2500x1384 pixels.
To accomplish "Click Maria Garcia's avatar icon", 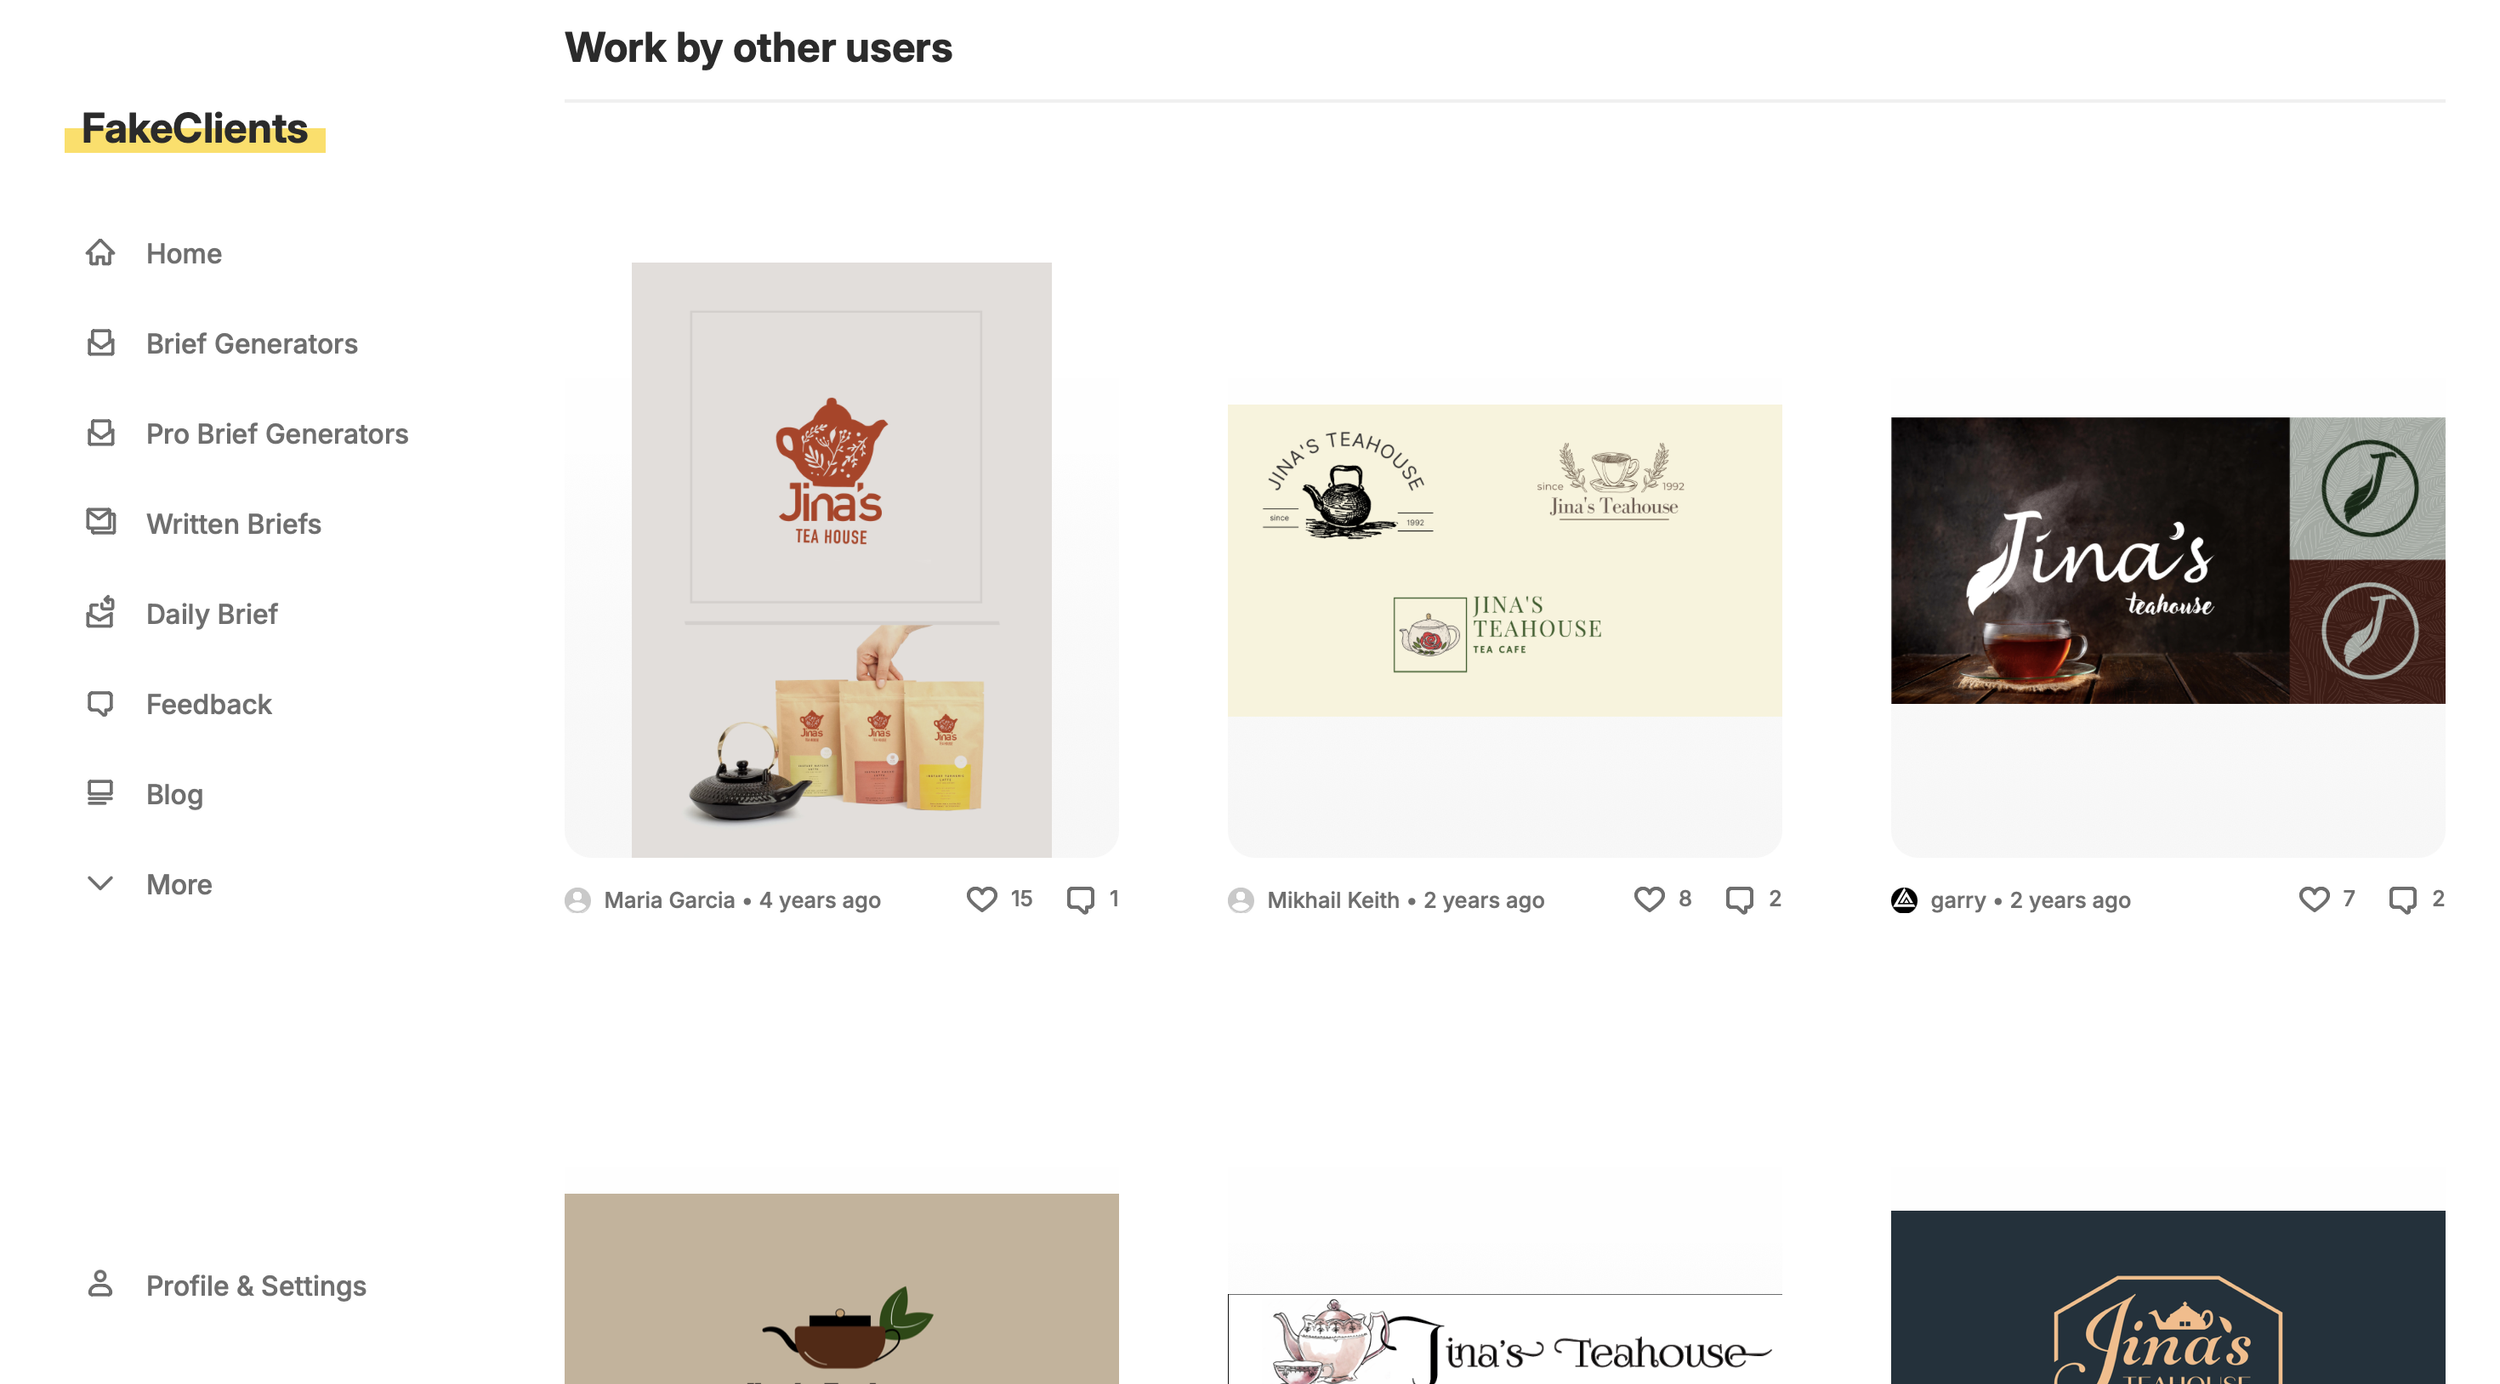I will [577, 900].
